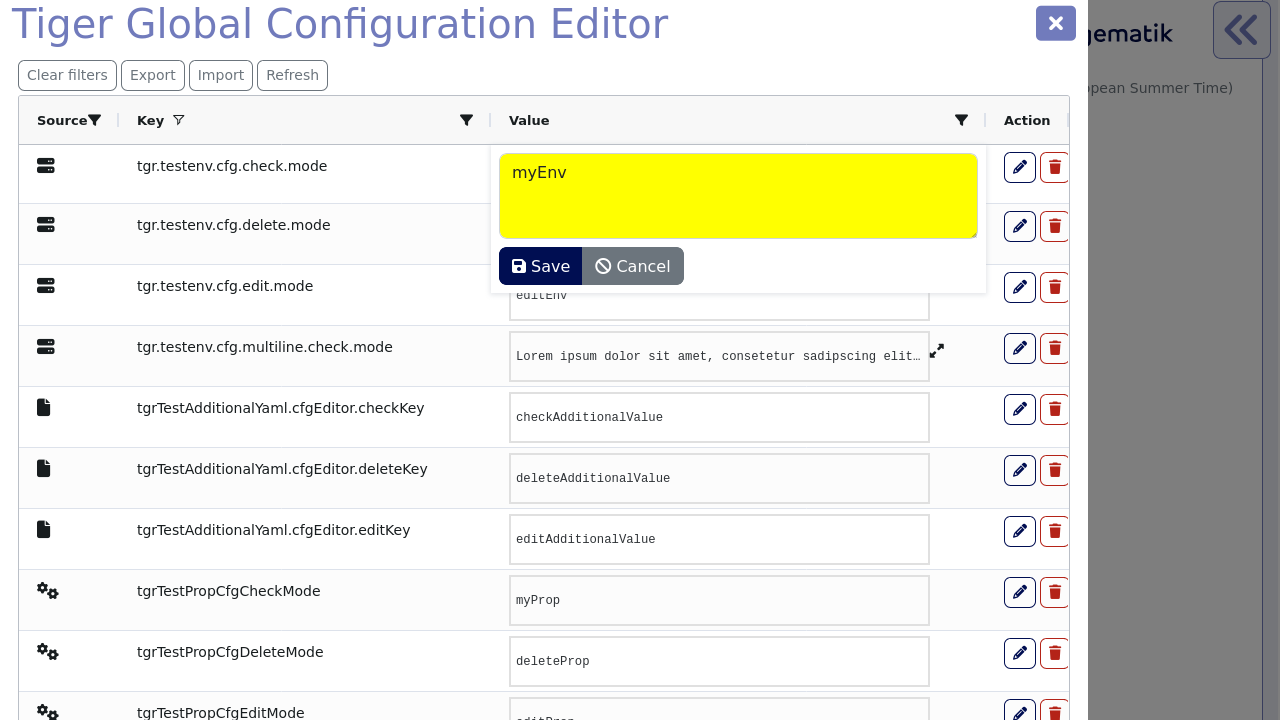Edit tgr.testenv.cfg.edit.mode entry

click(1020, 287)
